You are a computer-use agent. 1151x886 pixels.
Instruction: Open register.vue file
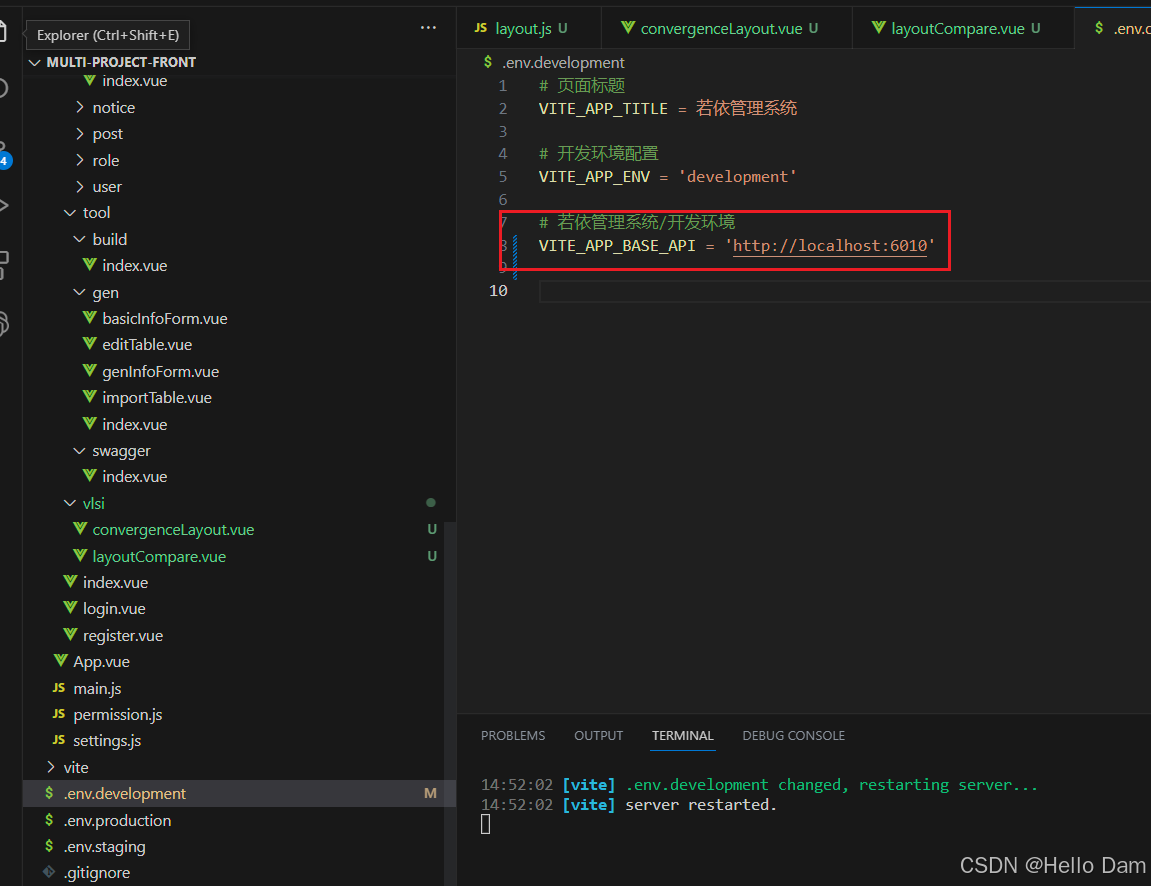pyautogui.click(x=123, y=636)
